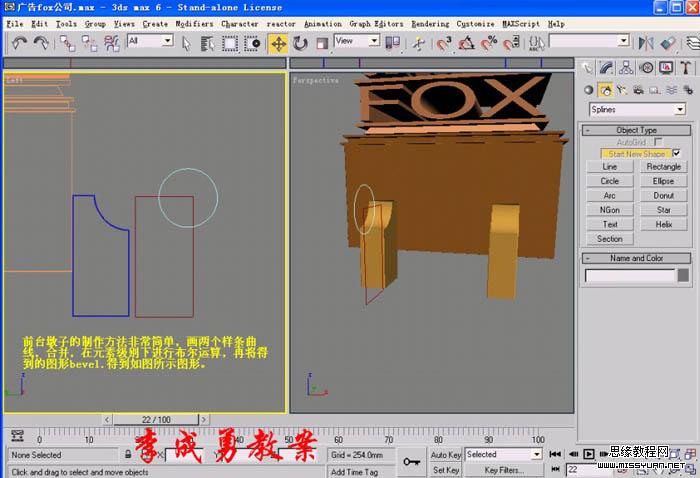Click the Select Object arrow tool
Screen dimensions: 700x478
click(187, 43)
